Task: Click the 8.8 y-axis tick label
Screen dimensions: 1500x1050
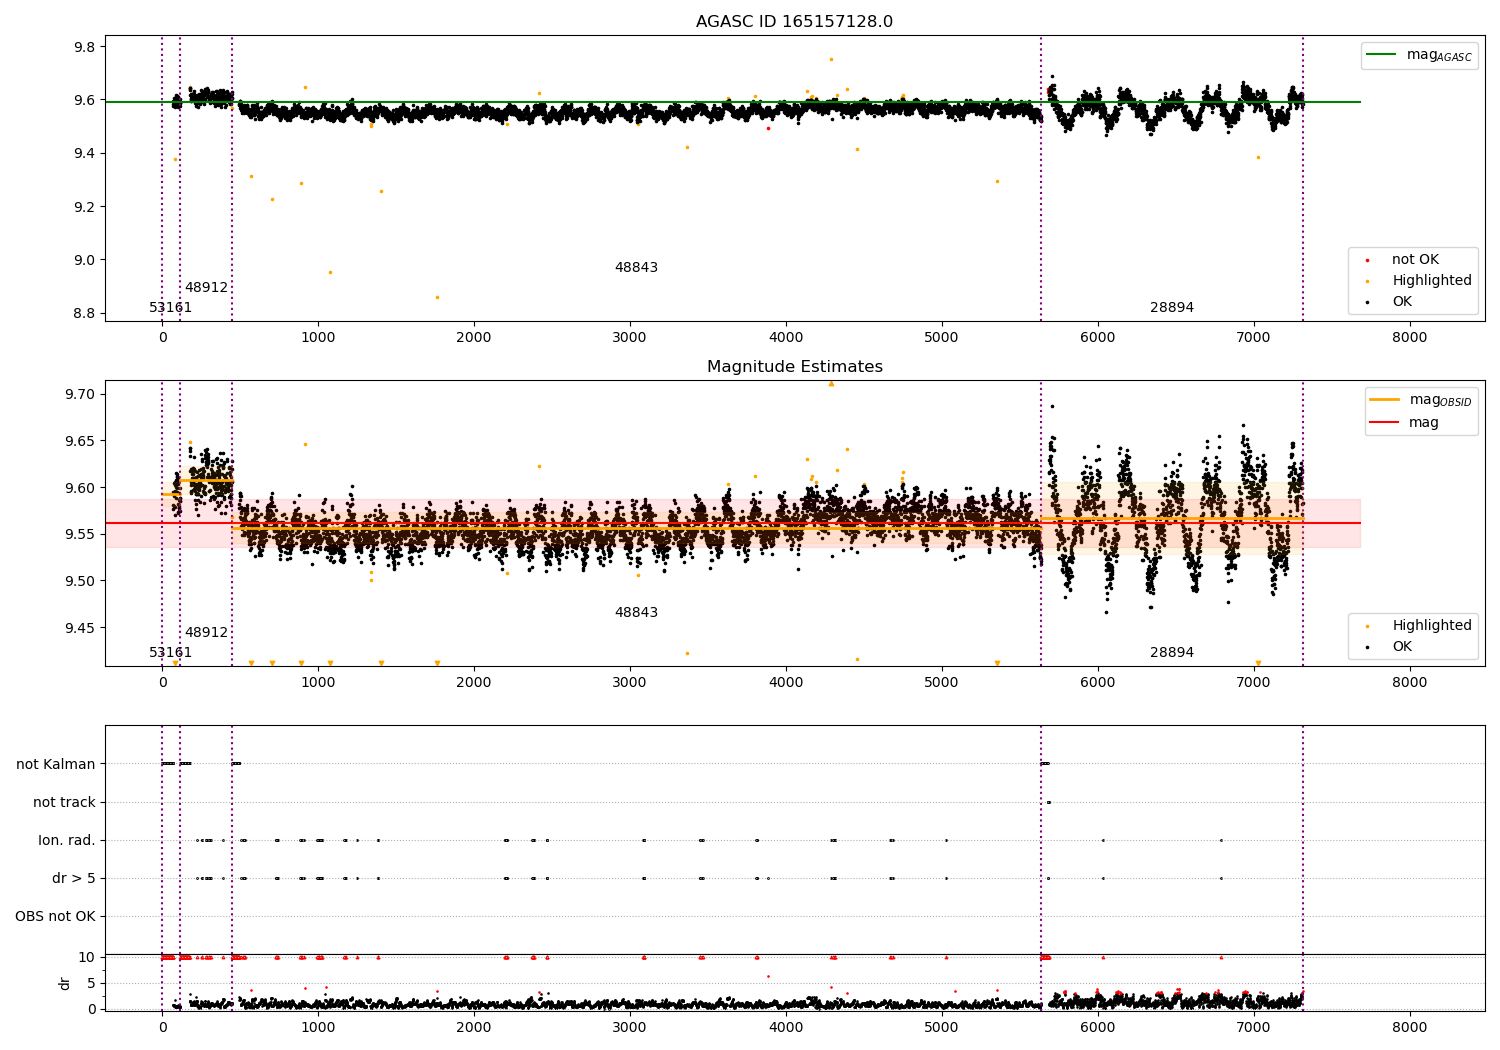Action: [x=85, y=313]
